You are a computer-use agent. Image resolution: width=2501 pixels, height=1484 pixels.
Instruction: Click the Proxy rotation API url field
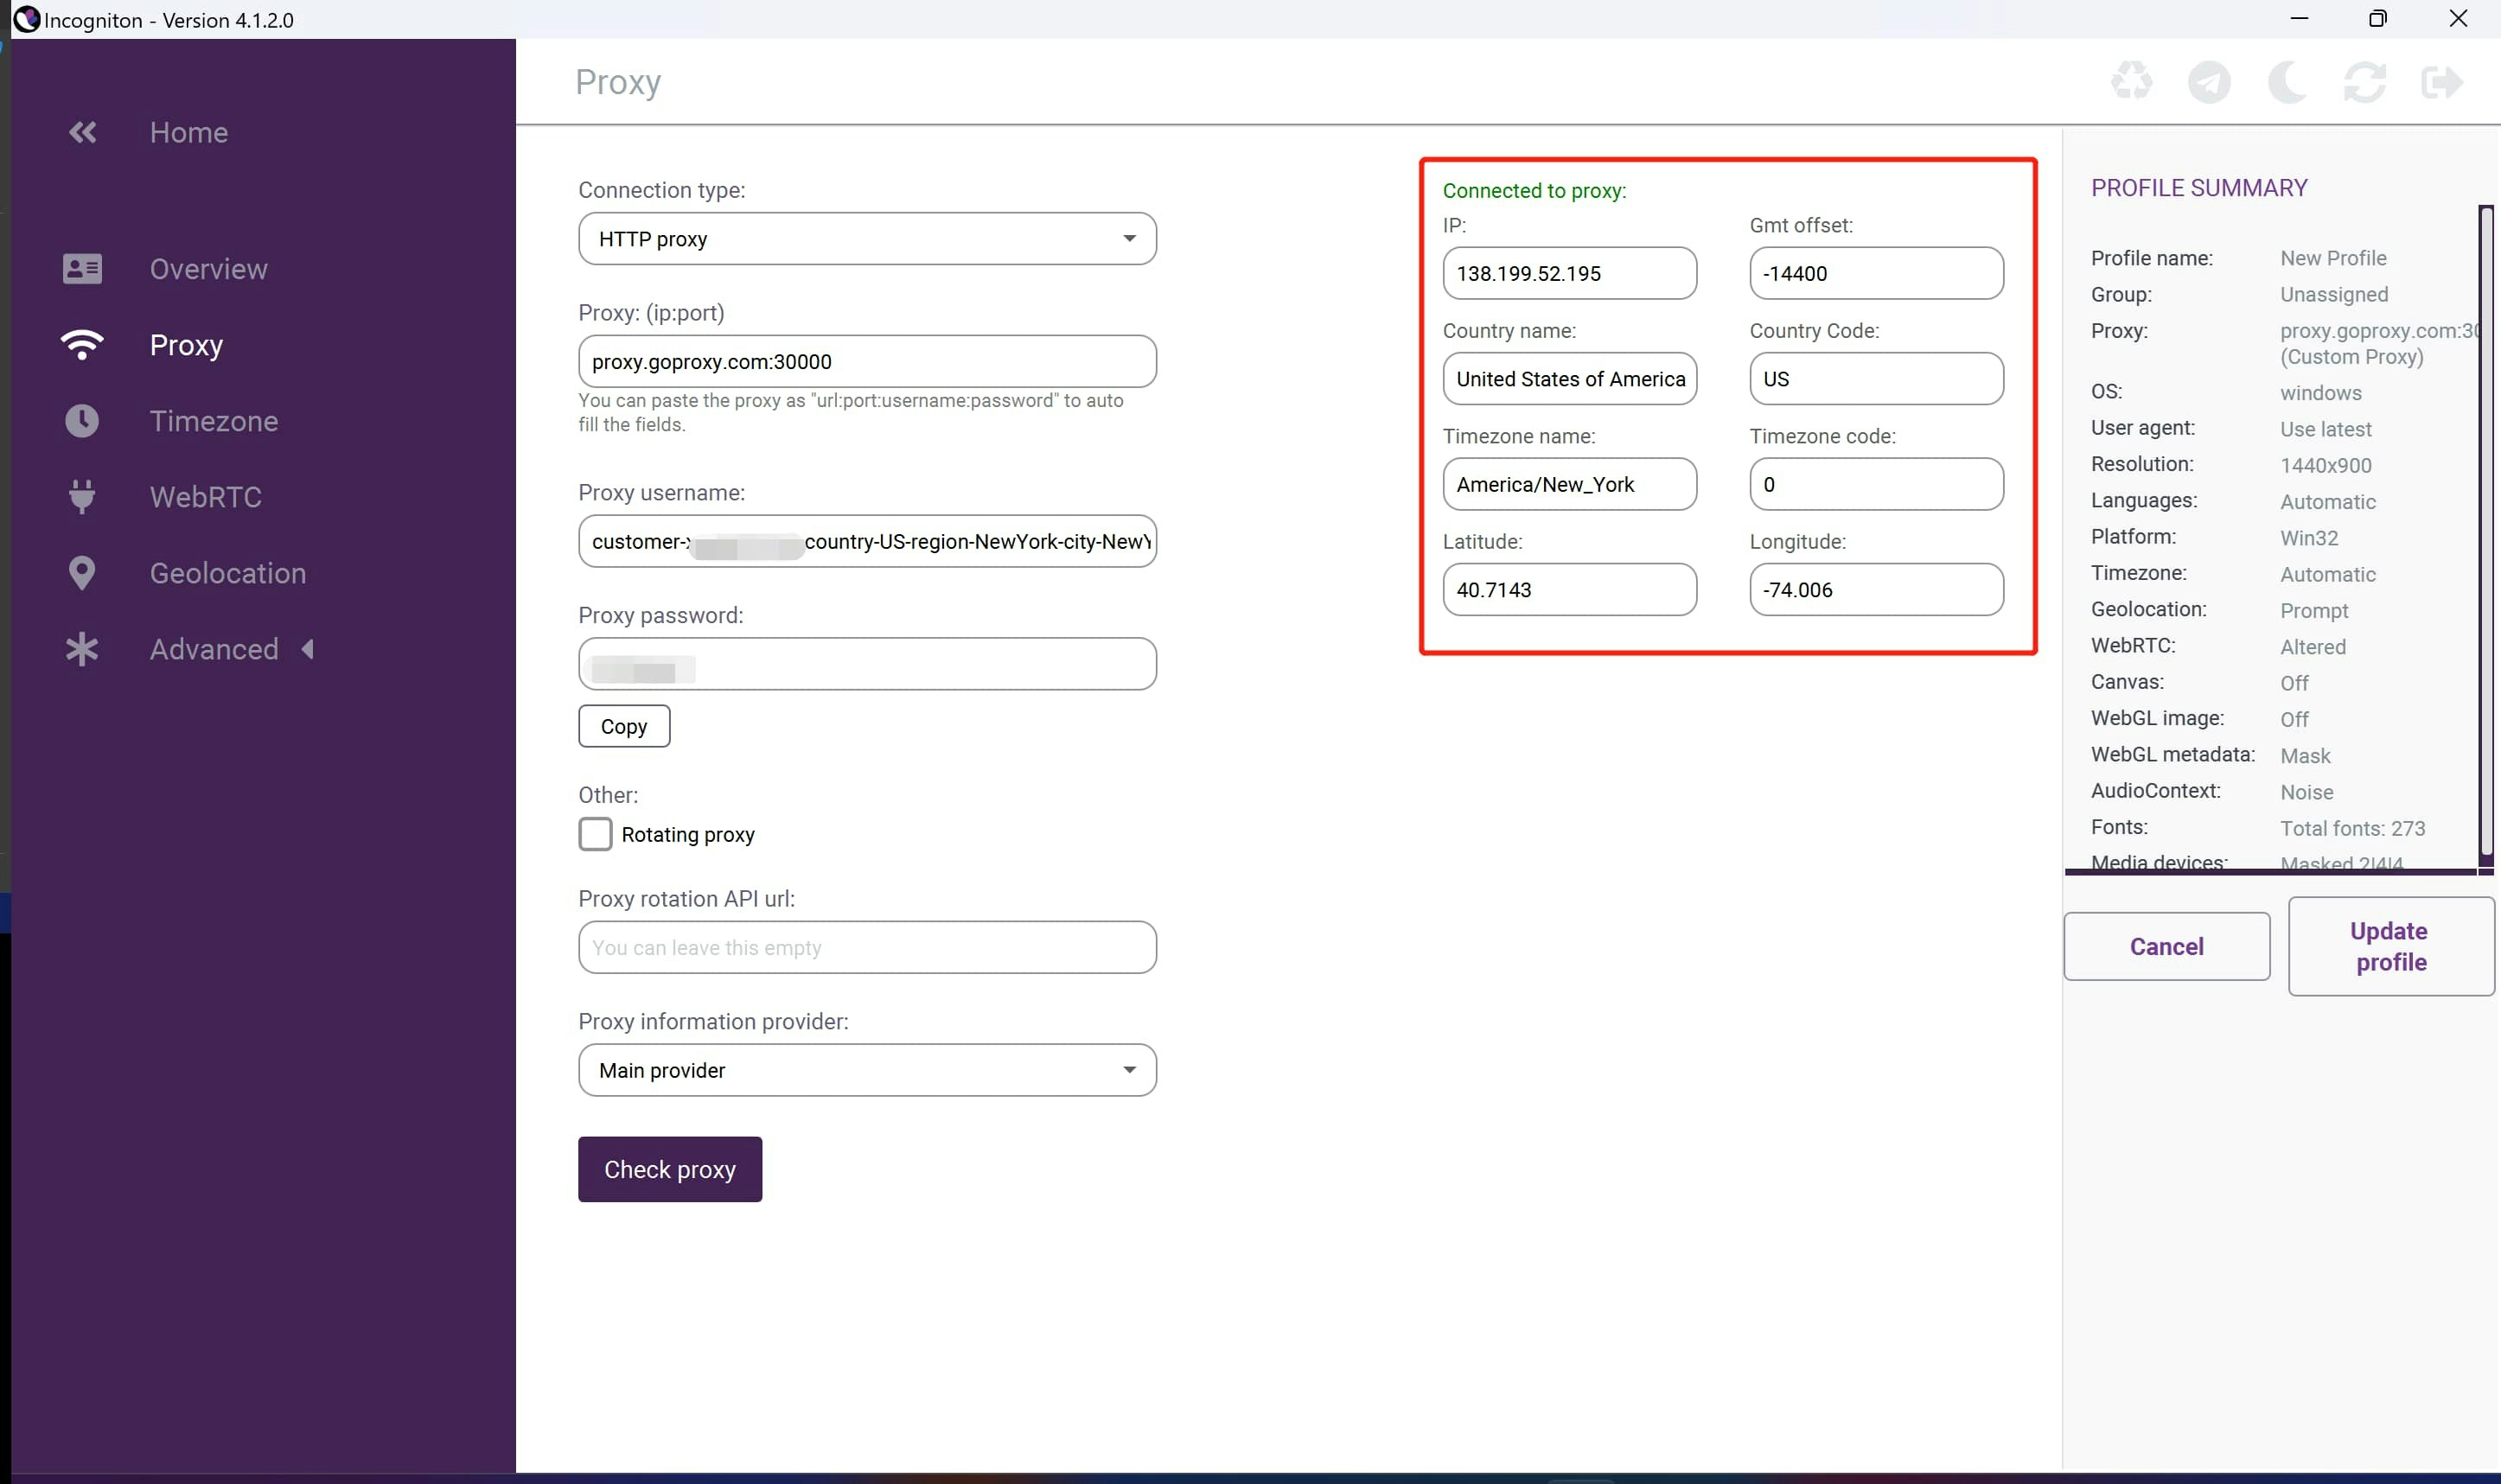coord(866,947)
